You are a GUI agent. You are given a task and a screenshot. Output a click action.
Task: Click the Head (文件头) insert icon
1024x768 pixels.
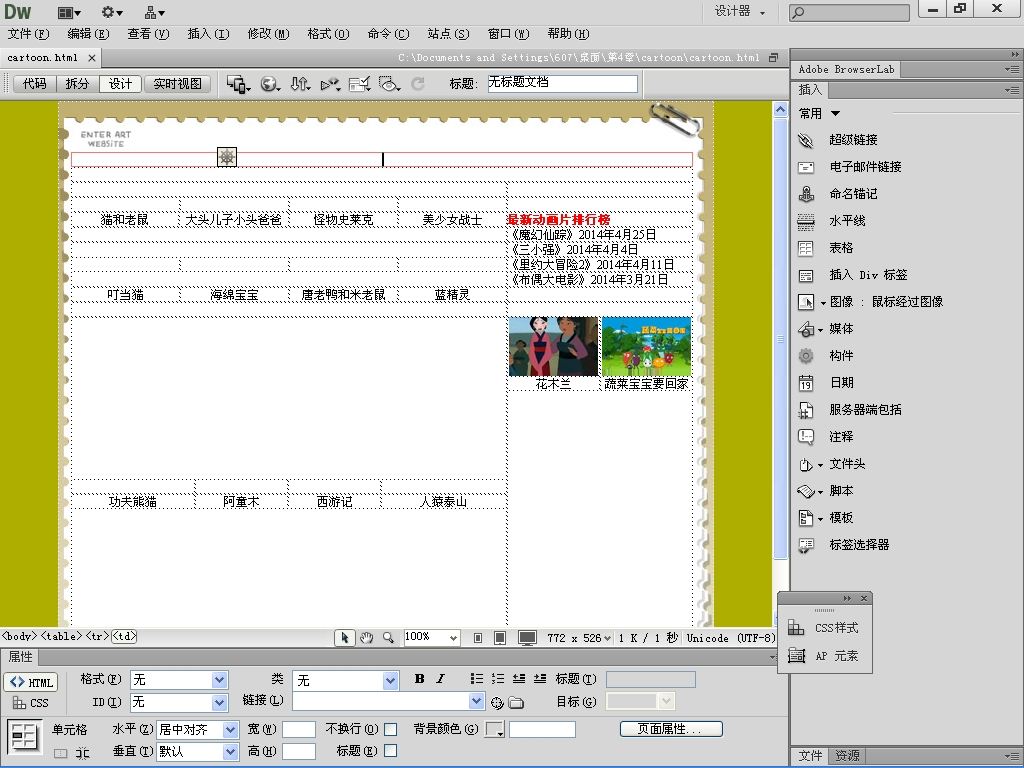click(x=806, y=464)
